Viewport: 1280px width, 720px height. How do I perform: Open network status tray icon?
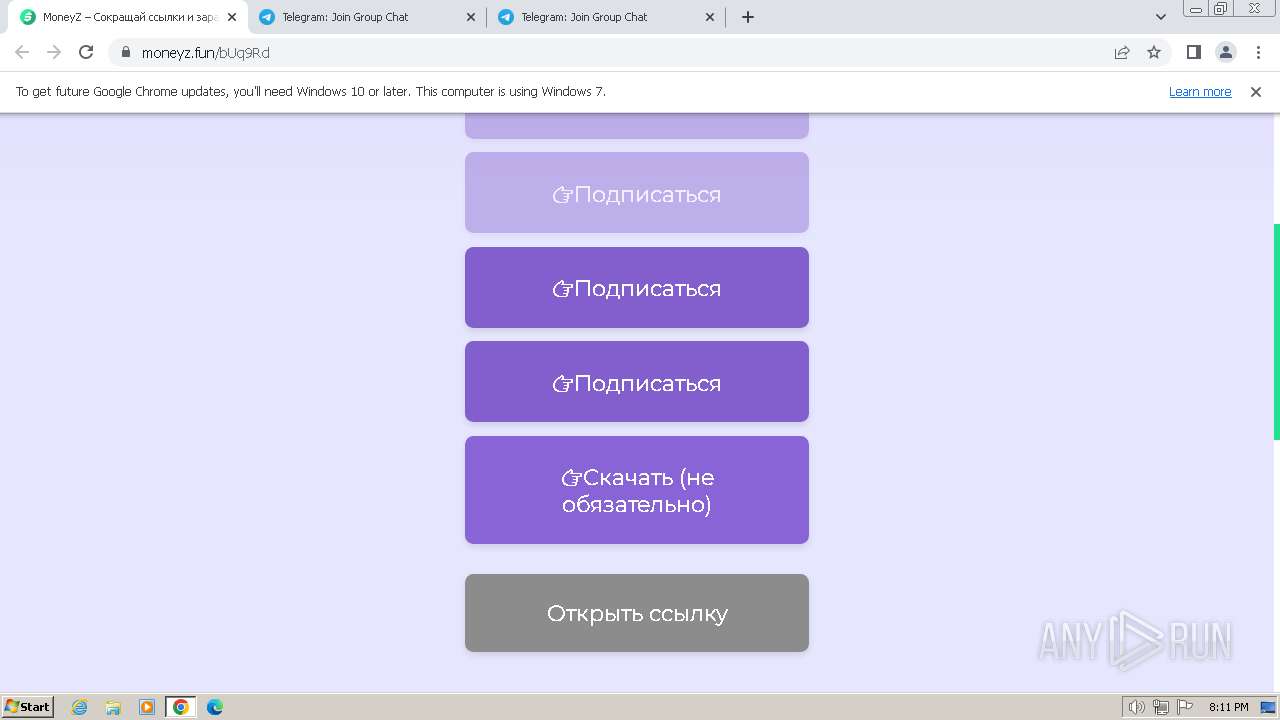pos(1161,707)
